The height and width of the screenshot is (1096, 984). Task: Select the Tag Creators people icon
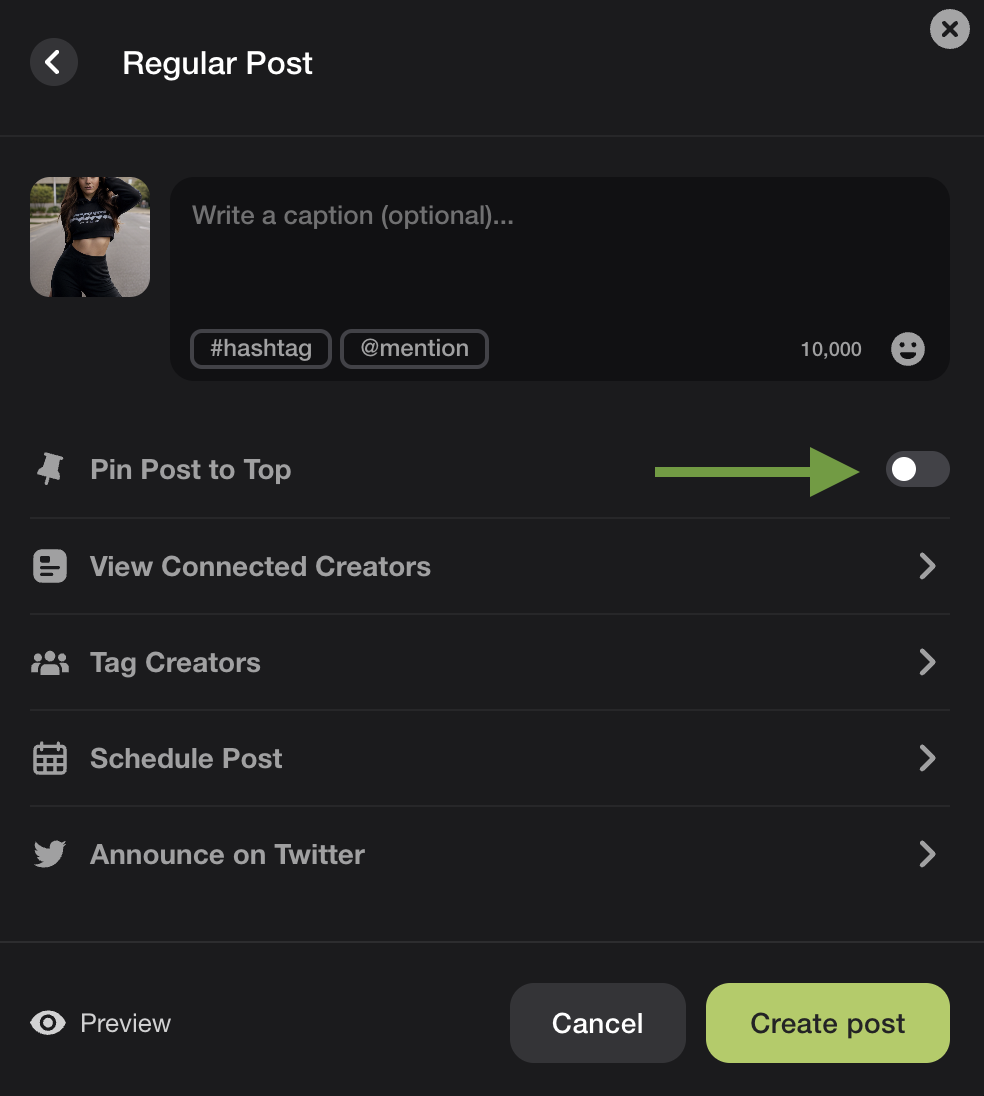[x=49, y=662]
